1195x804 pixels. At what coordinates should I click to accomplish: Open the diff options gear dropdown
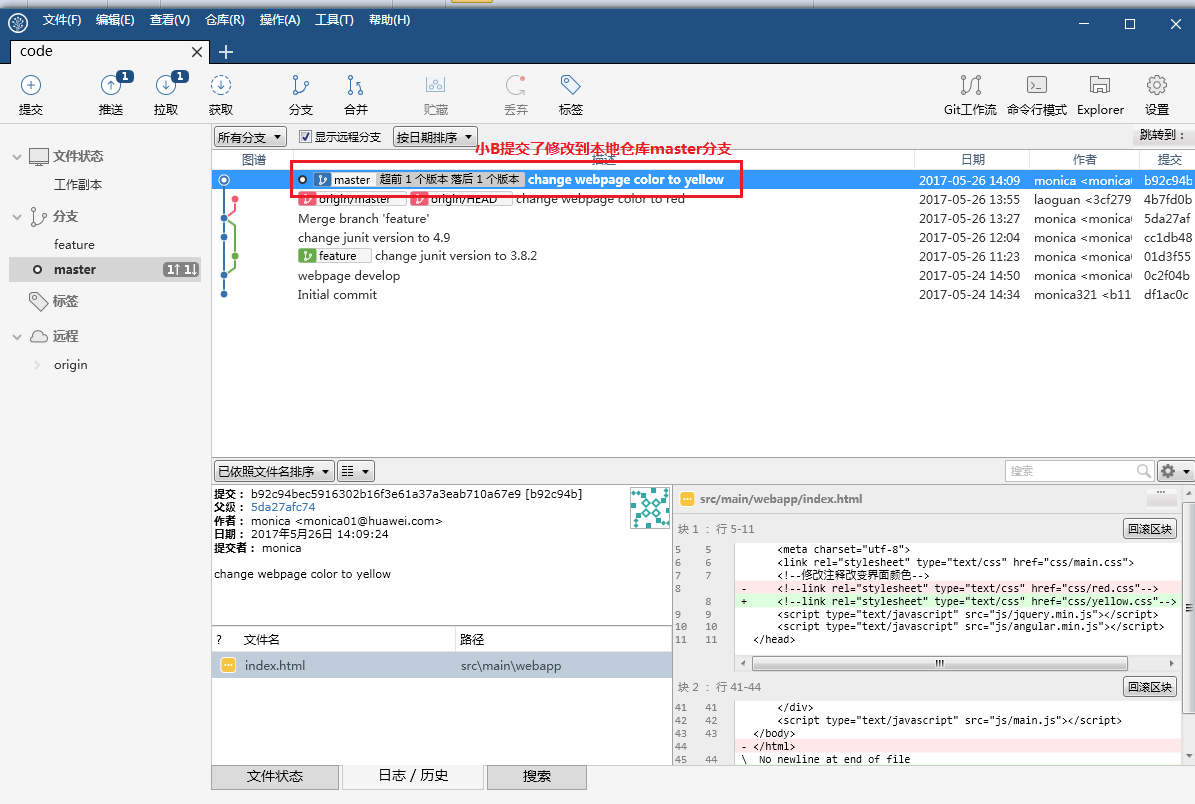click(1174, 471)
